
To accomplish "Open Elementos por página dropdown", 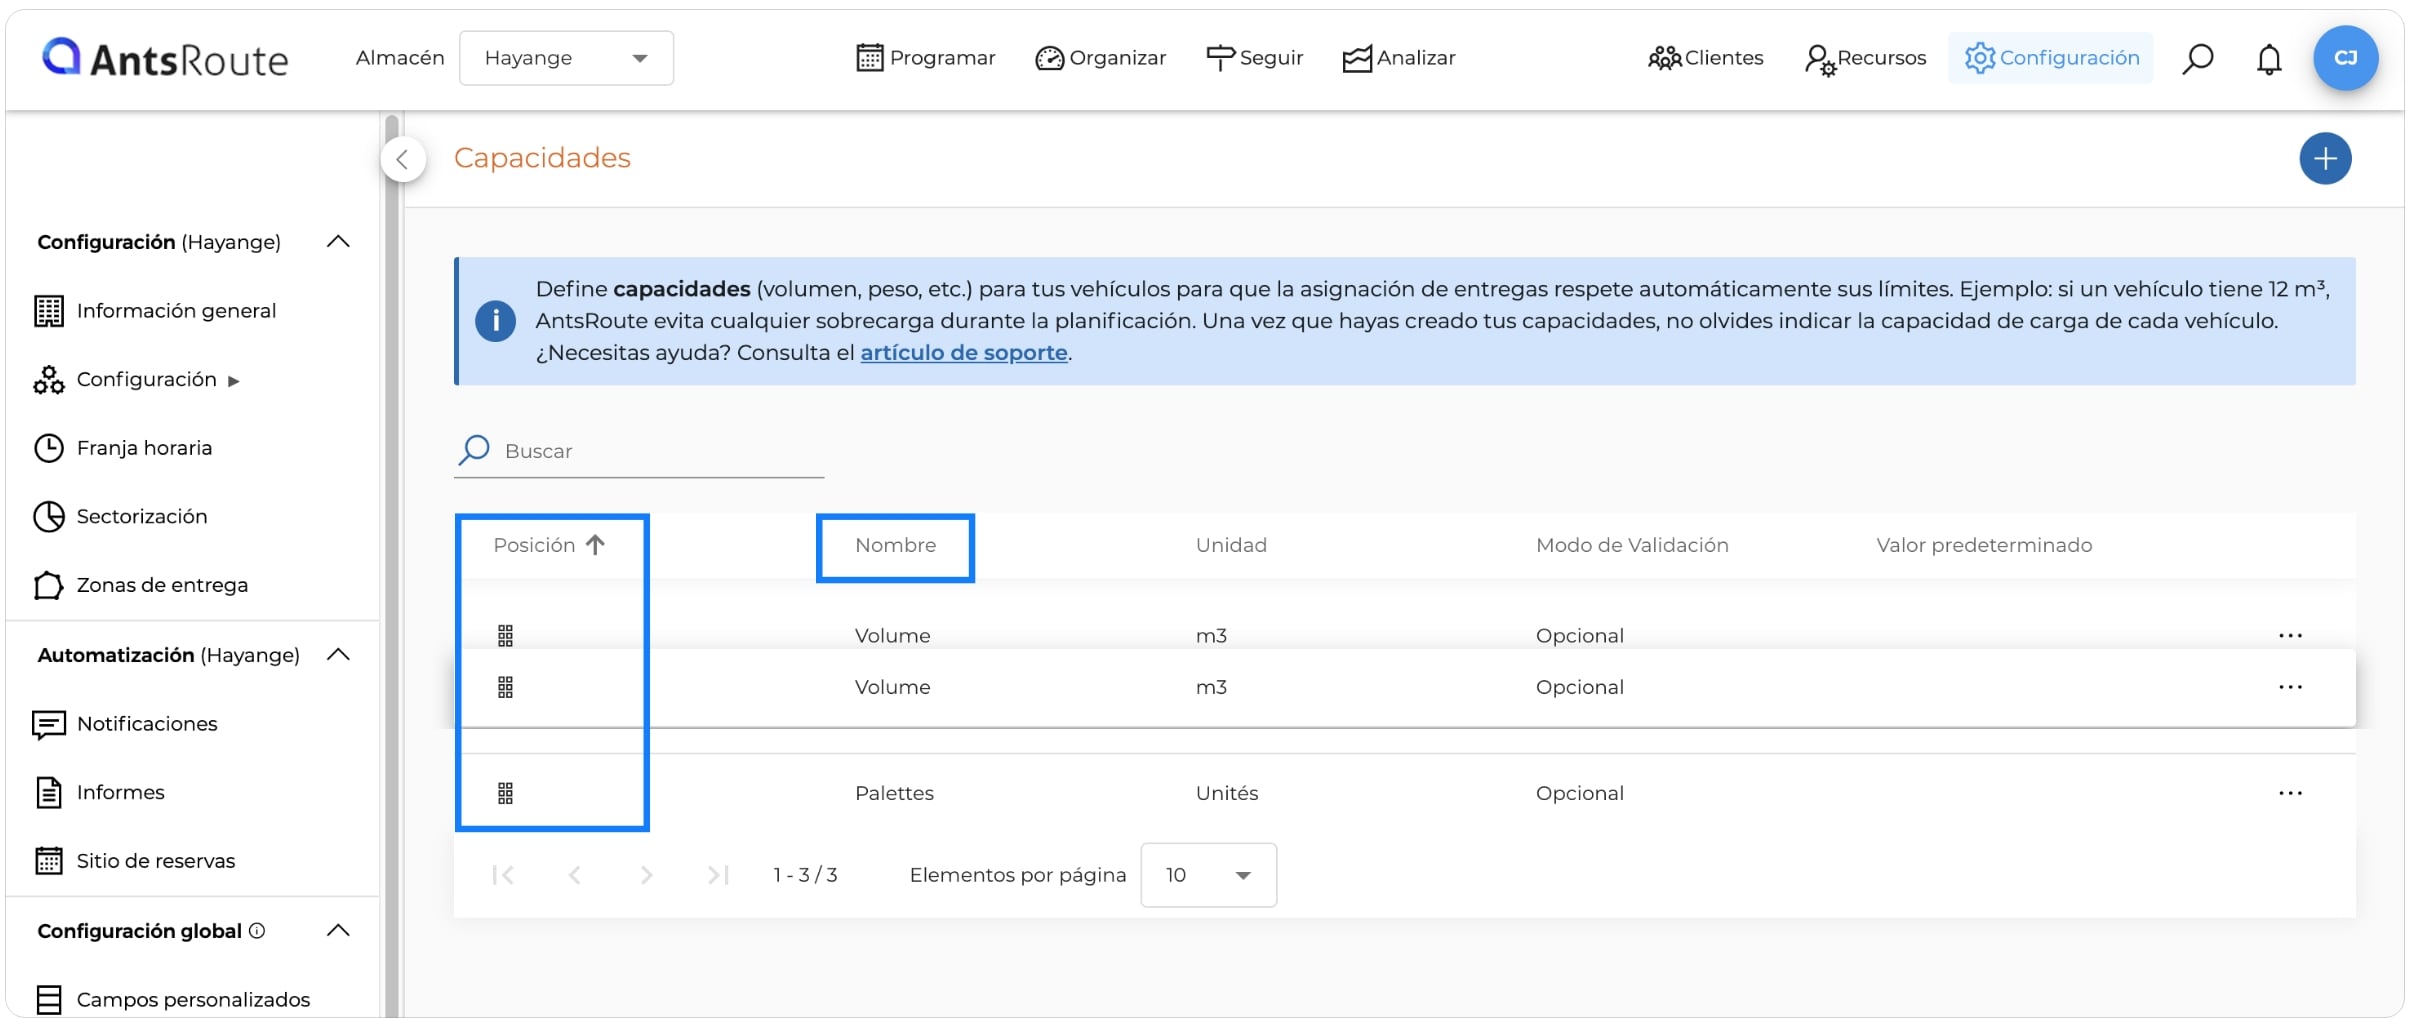I will 1208,875.
